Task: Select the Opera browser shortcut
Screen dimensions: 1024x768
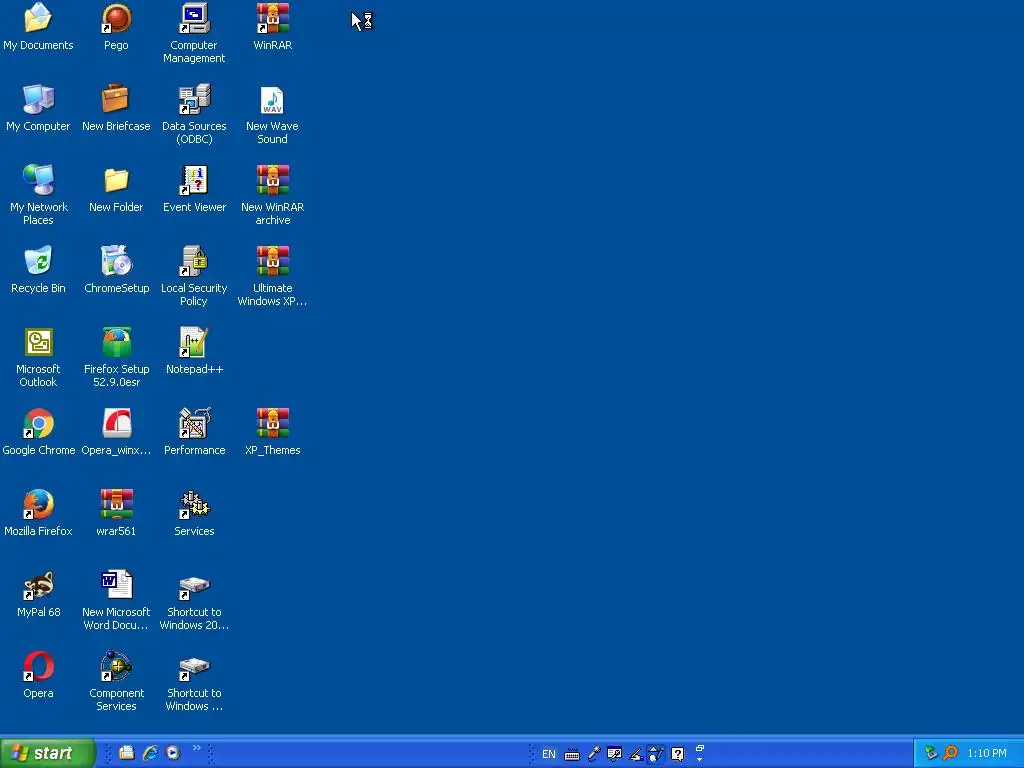Action: [x=38, y=675]
